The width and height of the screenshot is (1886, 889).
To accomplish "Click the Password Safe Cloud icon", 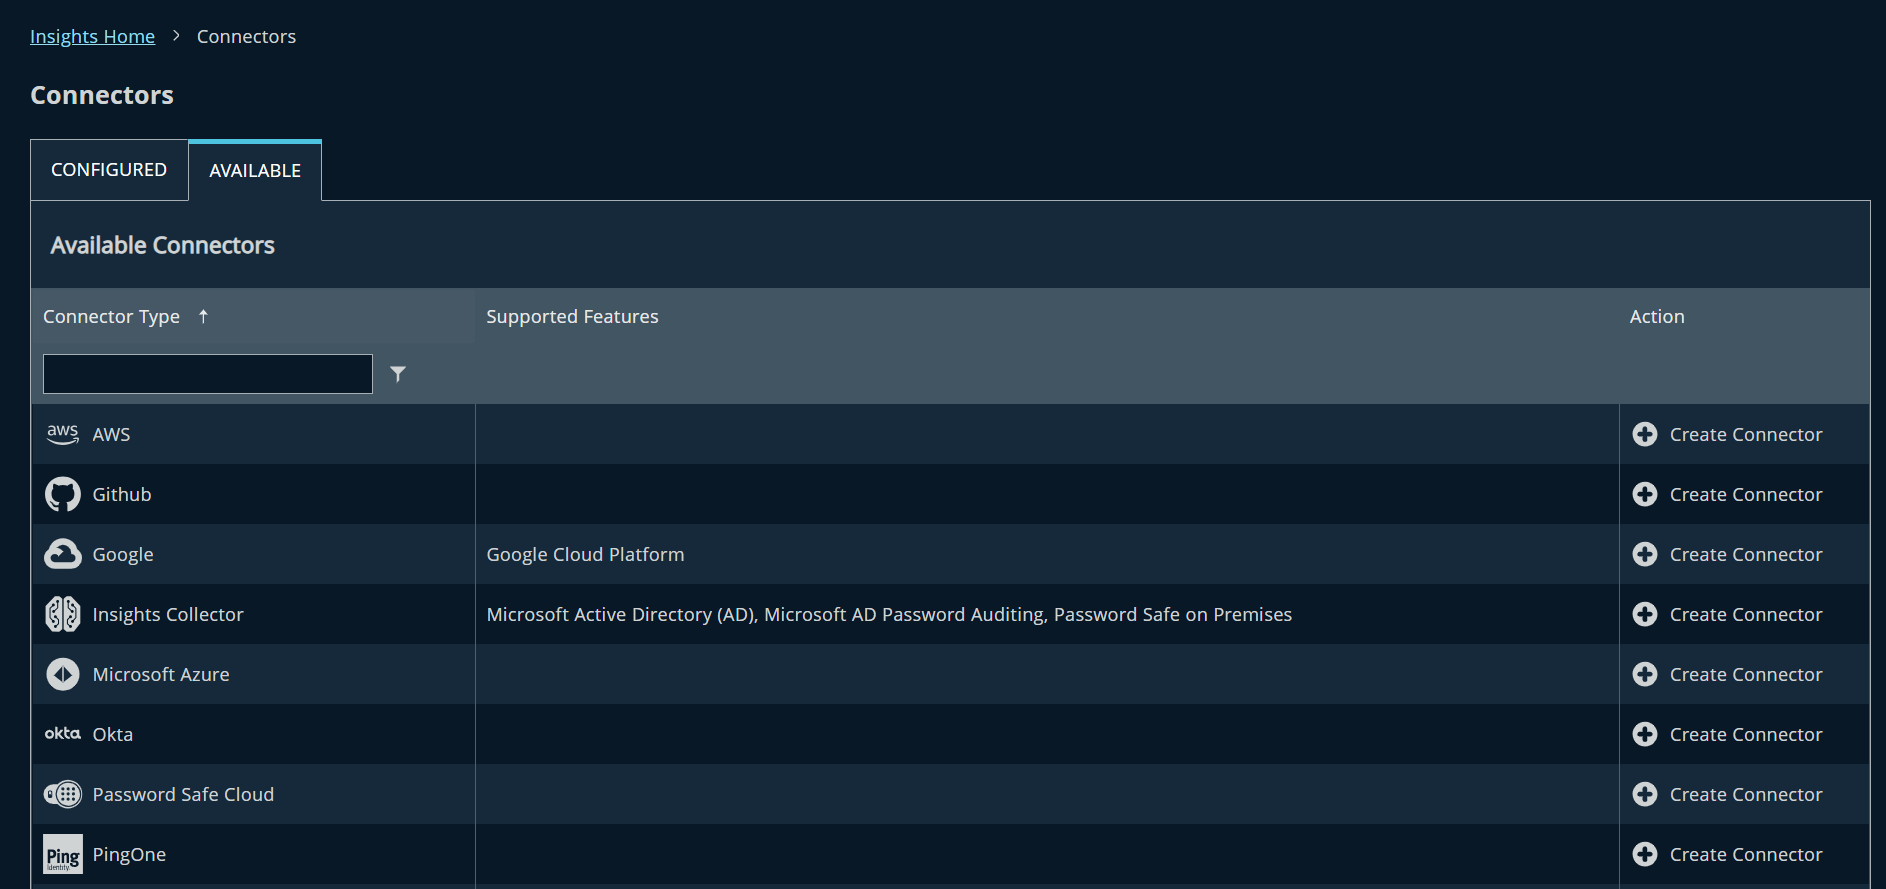I will (63, 794).
